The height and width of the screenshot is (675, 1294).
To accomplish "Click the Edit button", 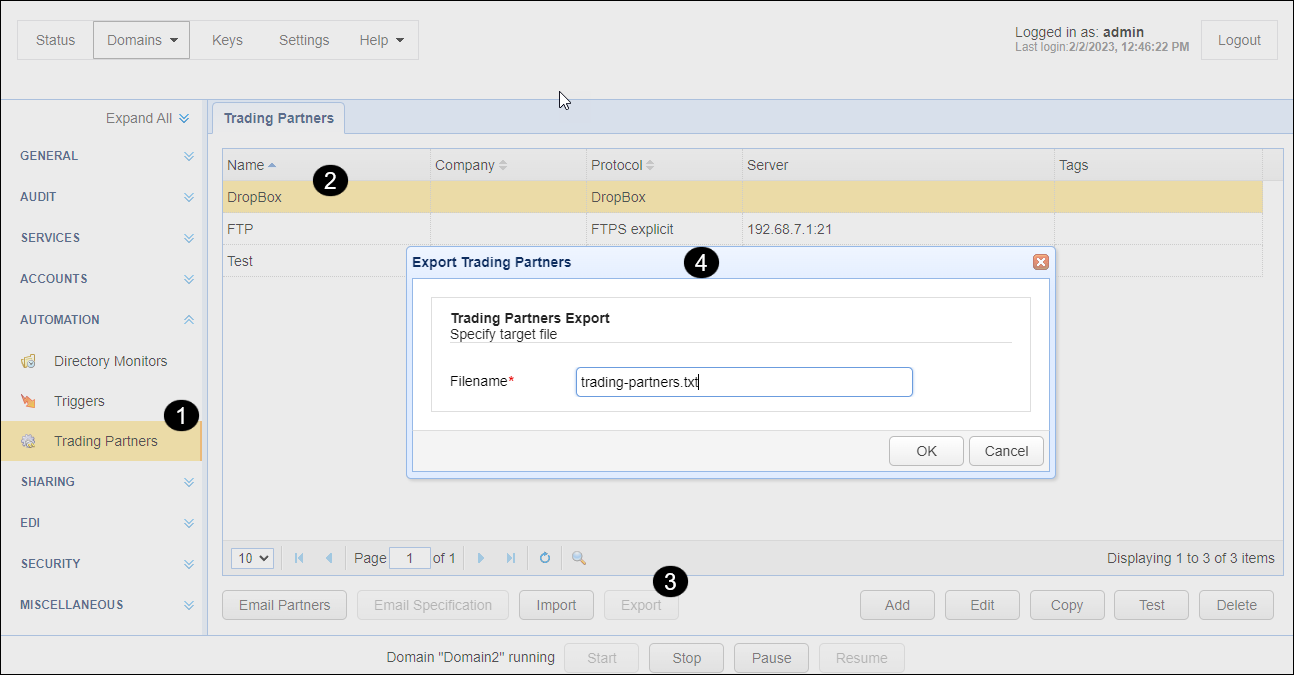I will pyautogui.click(x=982, y=605).
